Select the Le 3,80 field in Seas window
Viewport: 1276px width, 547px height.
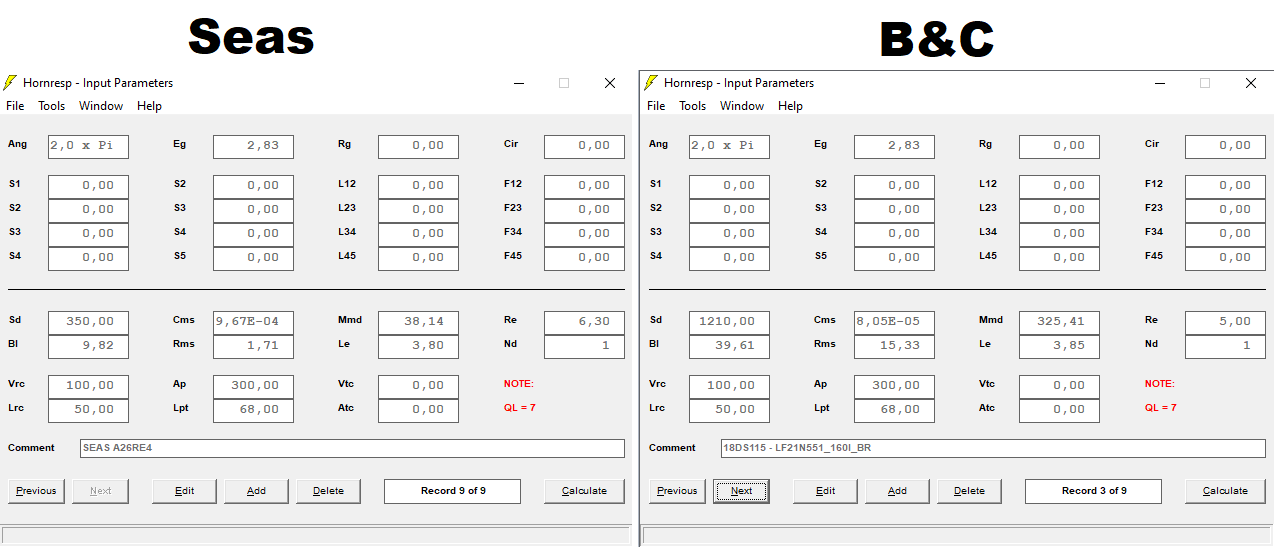point(418,346)
